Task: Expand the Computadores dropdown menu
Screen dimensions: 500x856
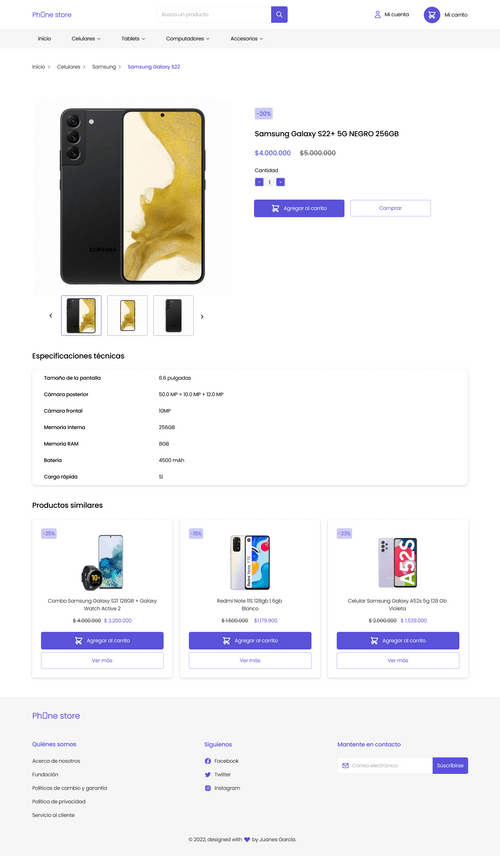Action: pos(188,39)
